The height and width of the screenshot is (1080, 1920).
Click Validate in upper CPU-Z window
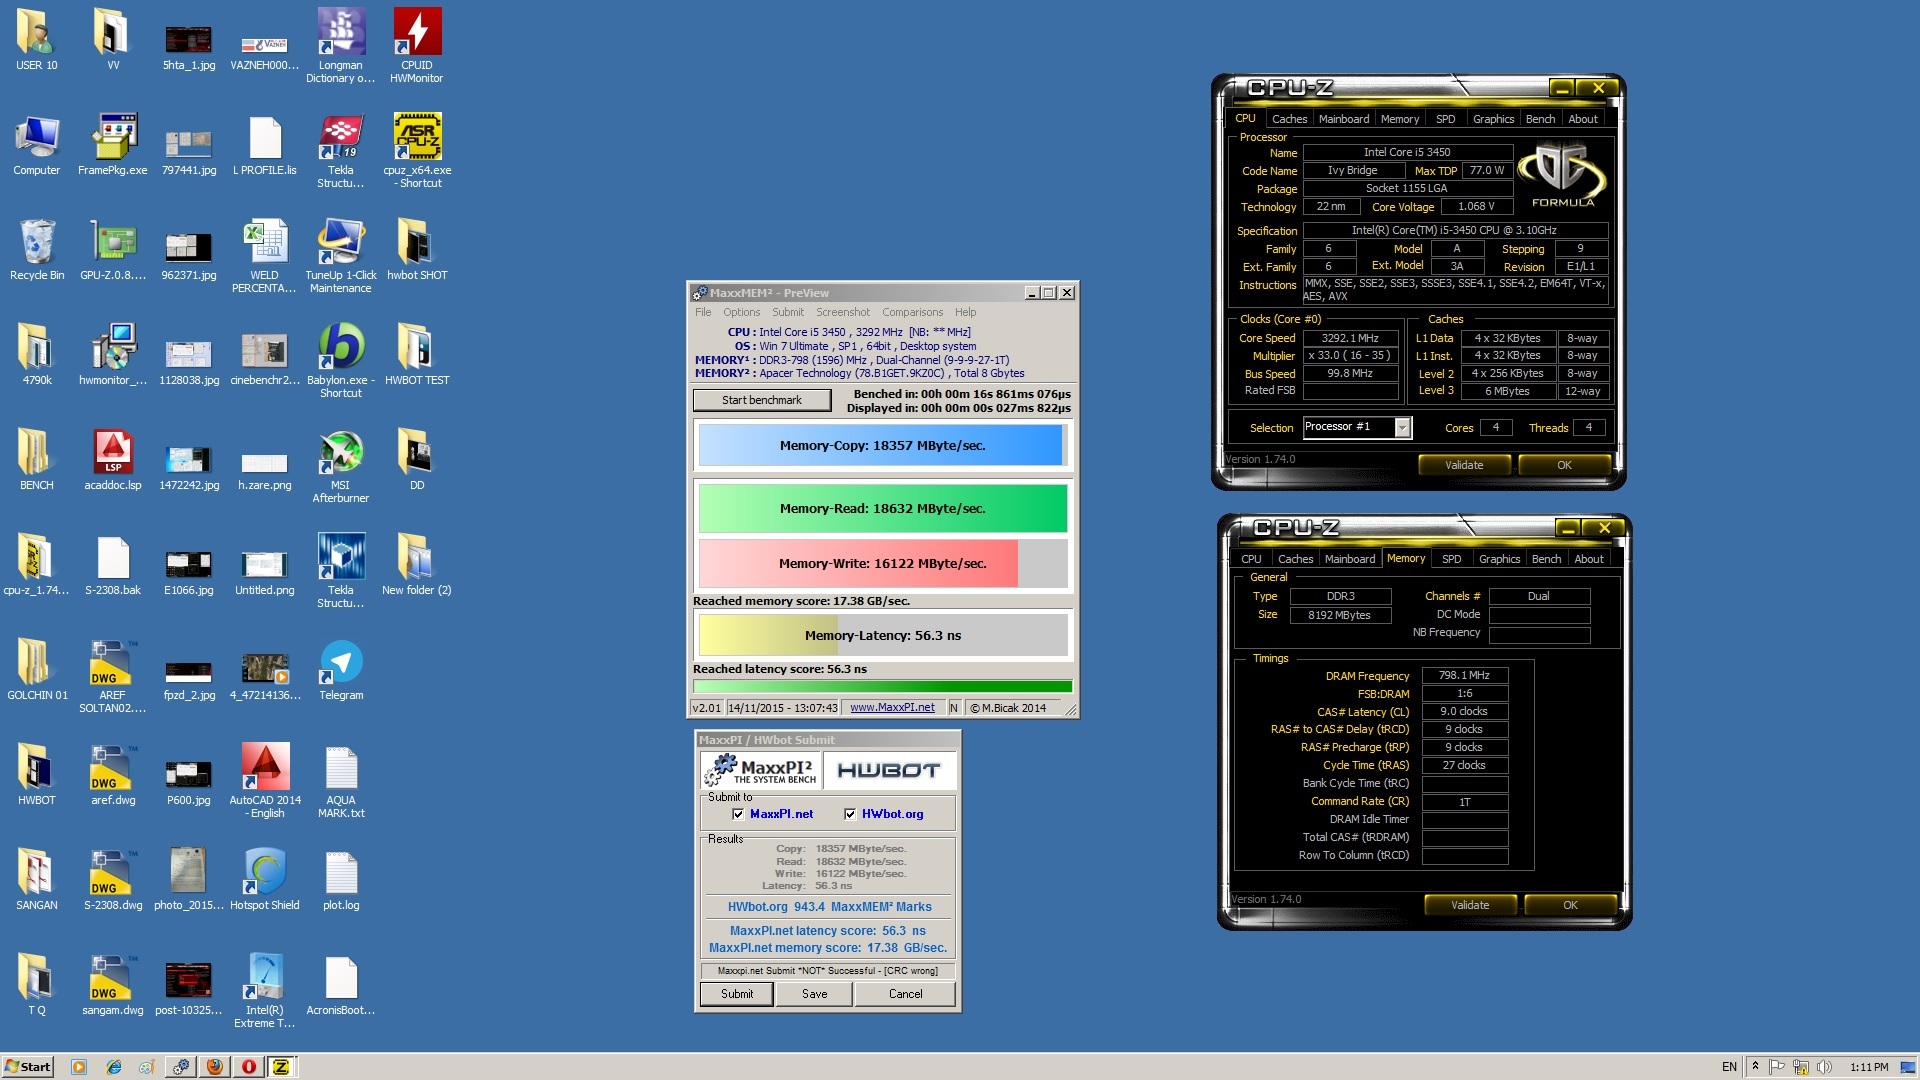[x=1464, y=465]
